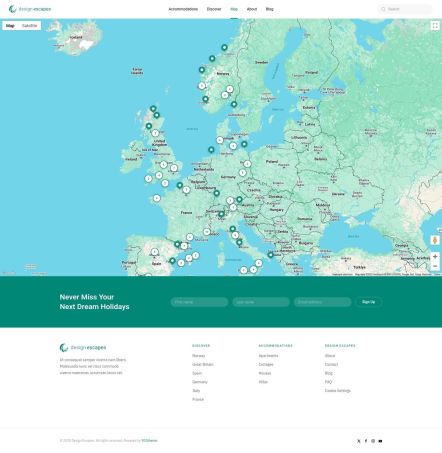Click the ACCOMMODATIONS footer column heading
This screenshot has width=442, height=453.
tap(275, 346)
